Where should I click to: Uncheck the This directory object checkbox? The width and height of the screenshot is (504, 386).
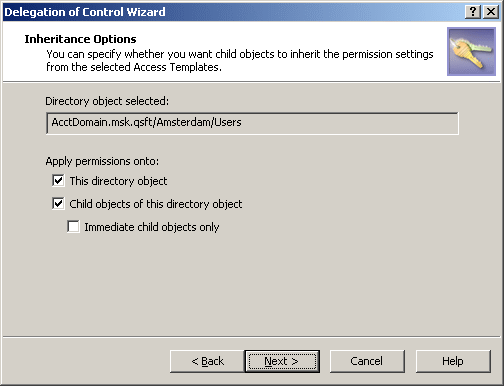tap(58, 181)
